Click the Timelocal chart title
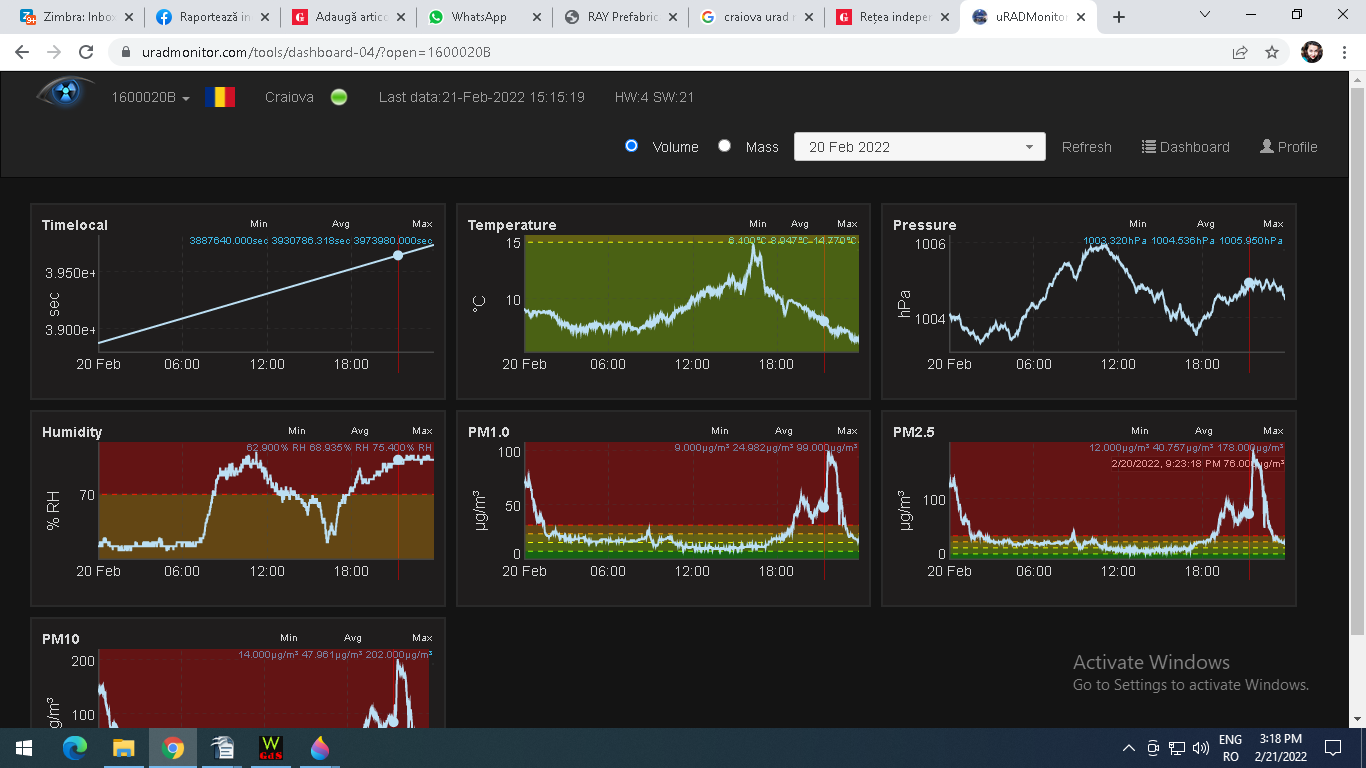 [75, 225]
